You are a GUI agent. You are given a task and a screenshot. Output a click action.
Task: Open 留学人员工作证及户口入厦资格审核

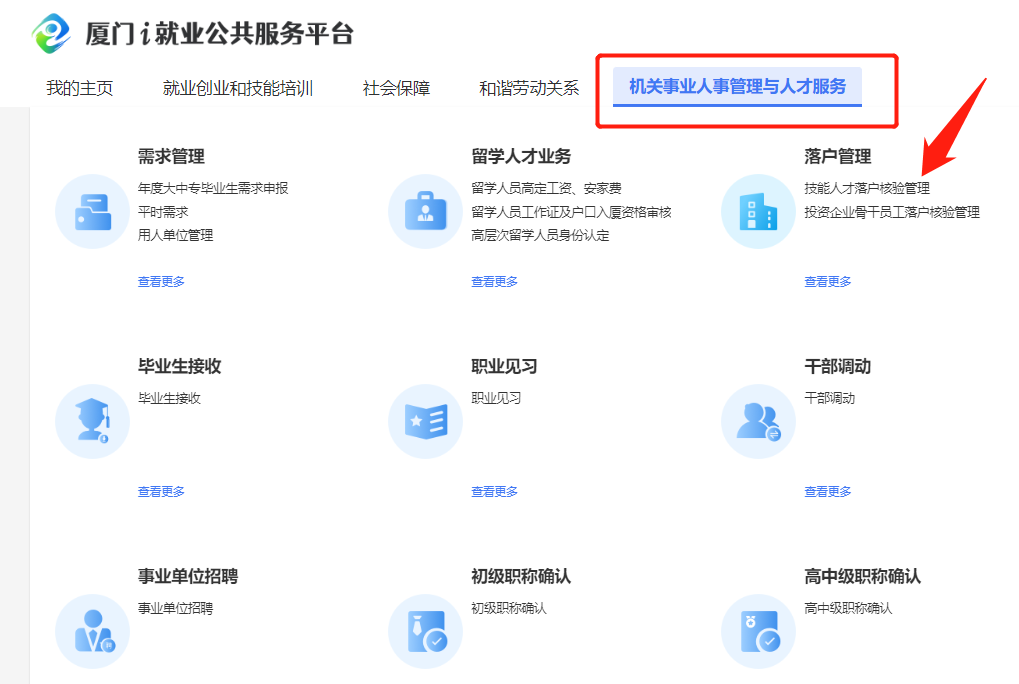pyautogui.click(x=571, y=212)
